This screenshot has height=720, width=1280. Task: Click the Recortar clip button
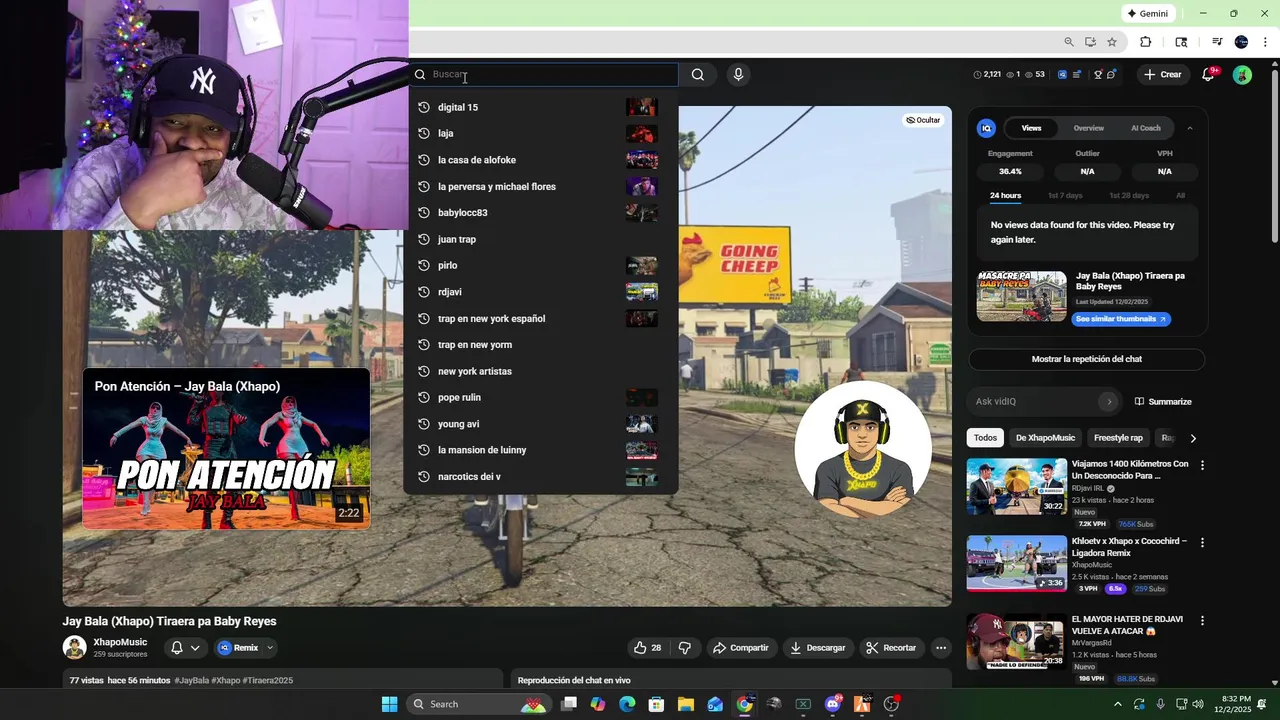click(x=891, y=648)
